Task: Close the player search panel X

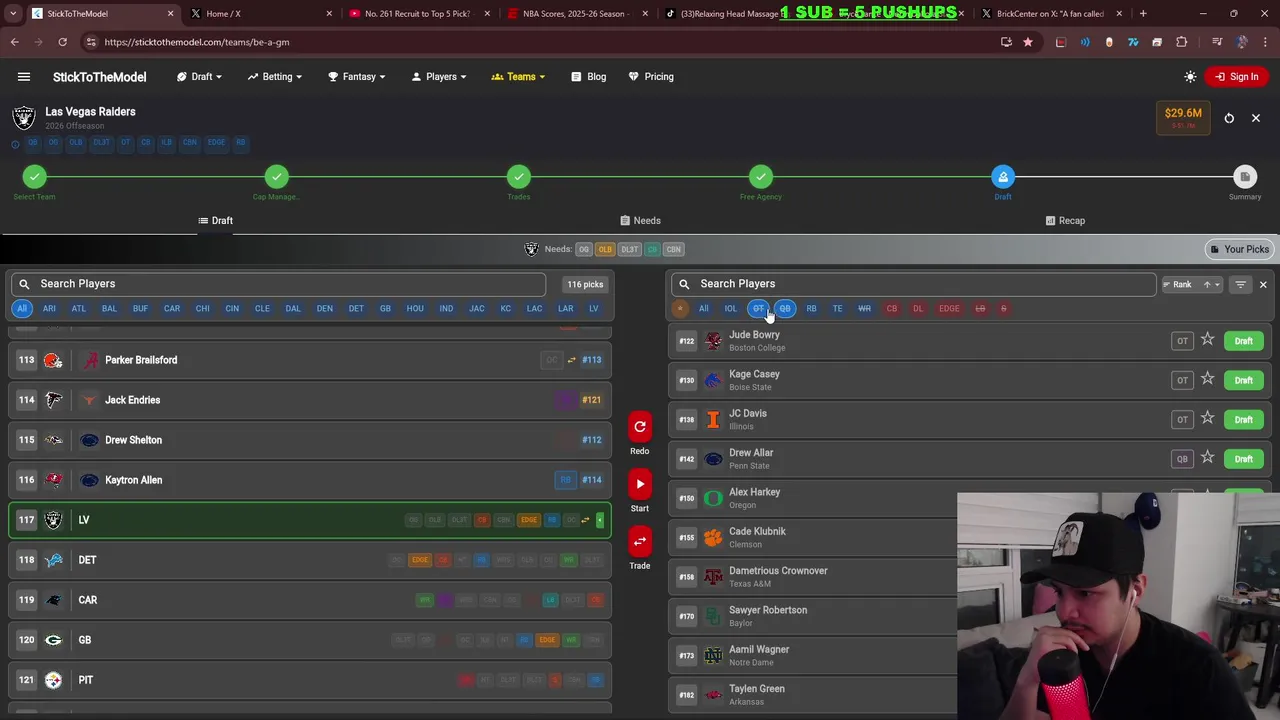Action: 1263,285
